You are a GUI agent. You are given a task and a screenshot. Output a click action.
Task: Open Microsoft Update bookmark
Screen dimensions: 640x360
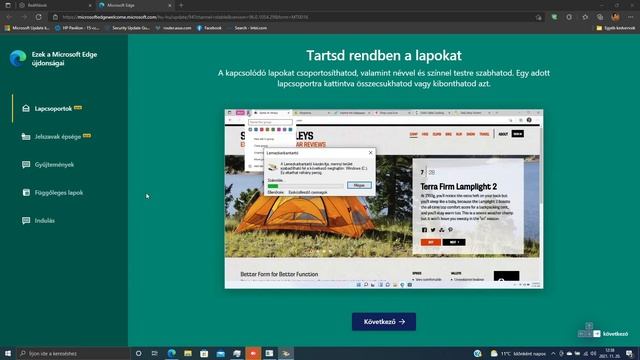(x=27, y=28)
